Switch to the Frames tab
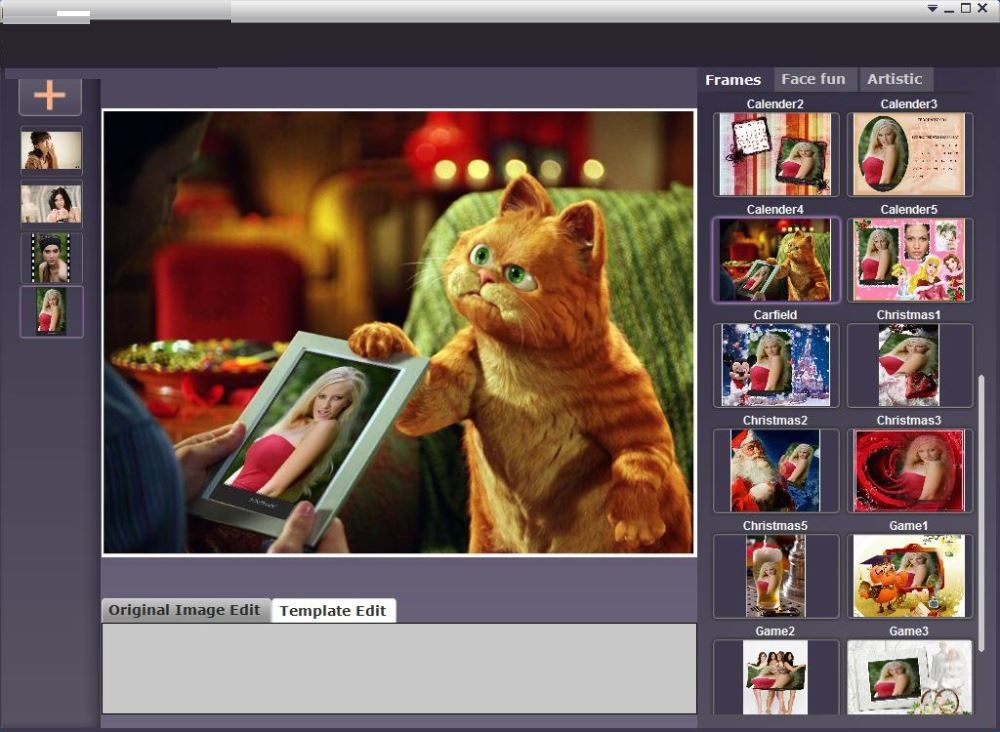Screen dimensions: 1000x732 click(733, 80)
